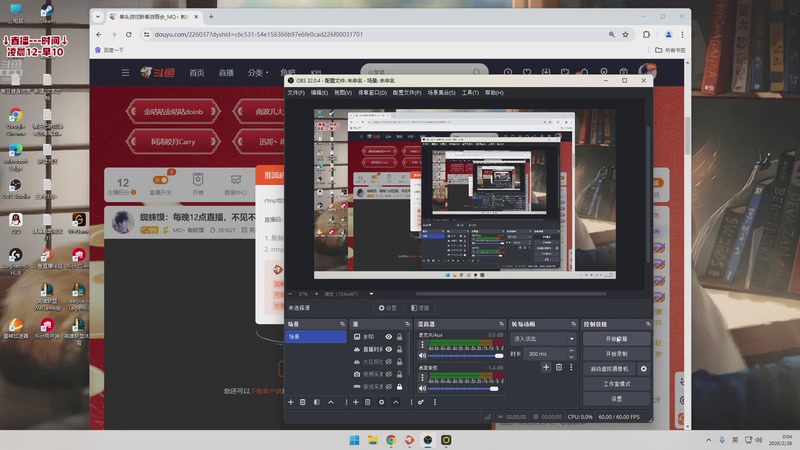This screenshot has height=450, width=800.
Task: Pop out the 场景 dock panel
Action: coord(342,324)
